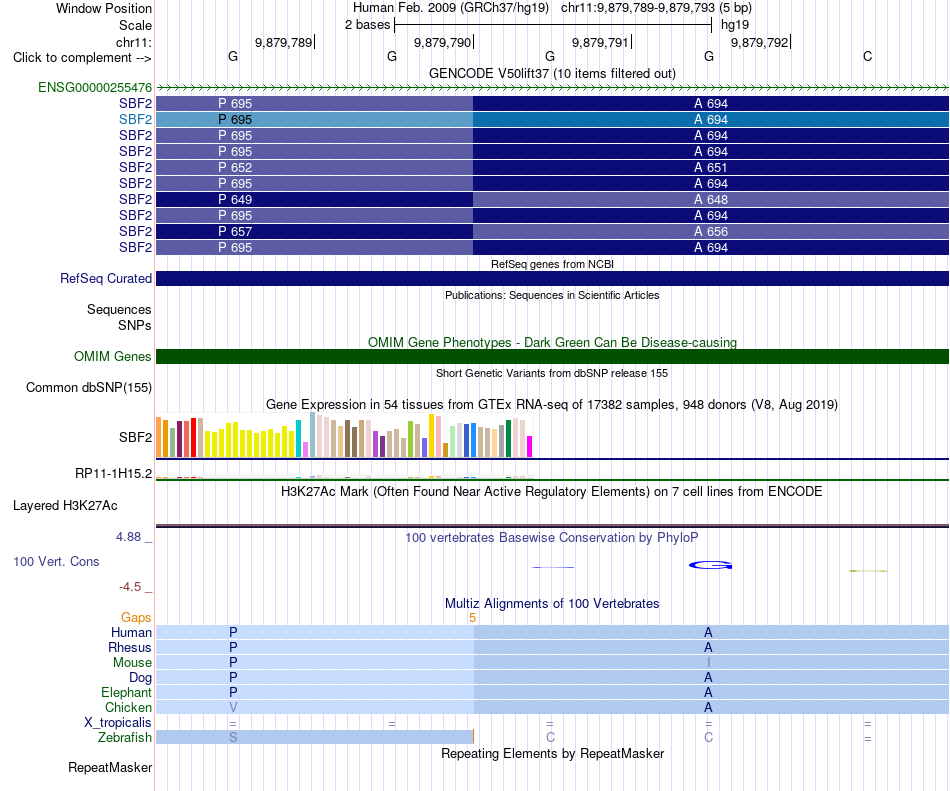Screen dimensions: 950x791
Task: Click the P 649 codon block
Action: [x=314, y=199]
